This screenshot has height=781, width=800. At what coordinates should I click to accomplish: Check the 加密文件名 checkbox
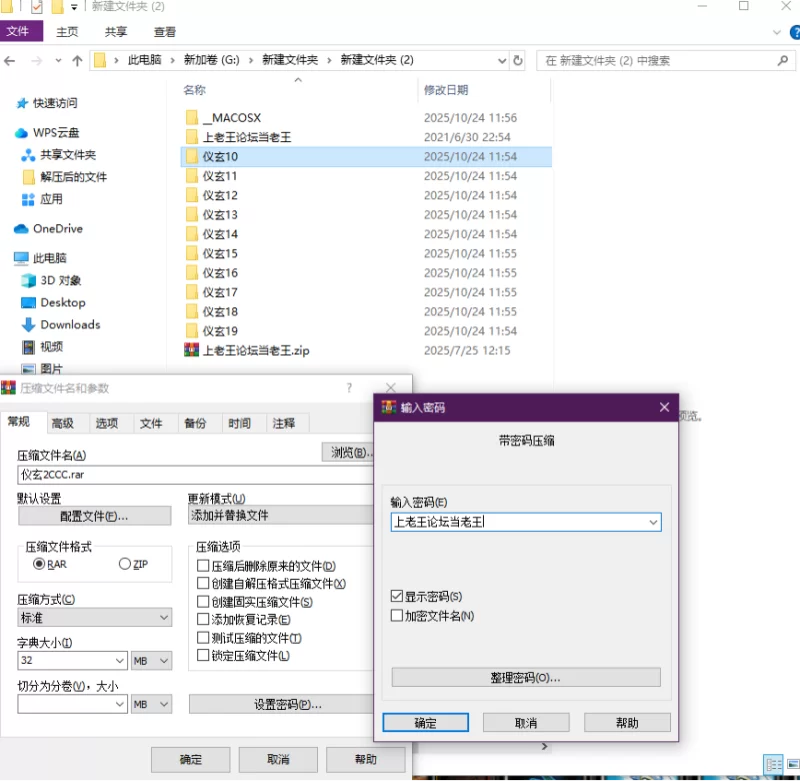396,616
